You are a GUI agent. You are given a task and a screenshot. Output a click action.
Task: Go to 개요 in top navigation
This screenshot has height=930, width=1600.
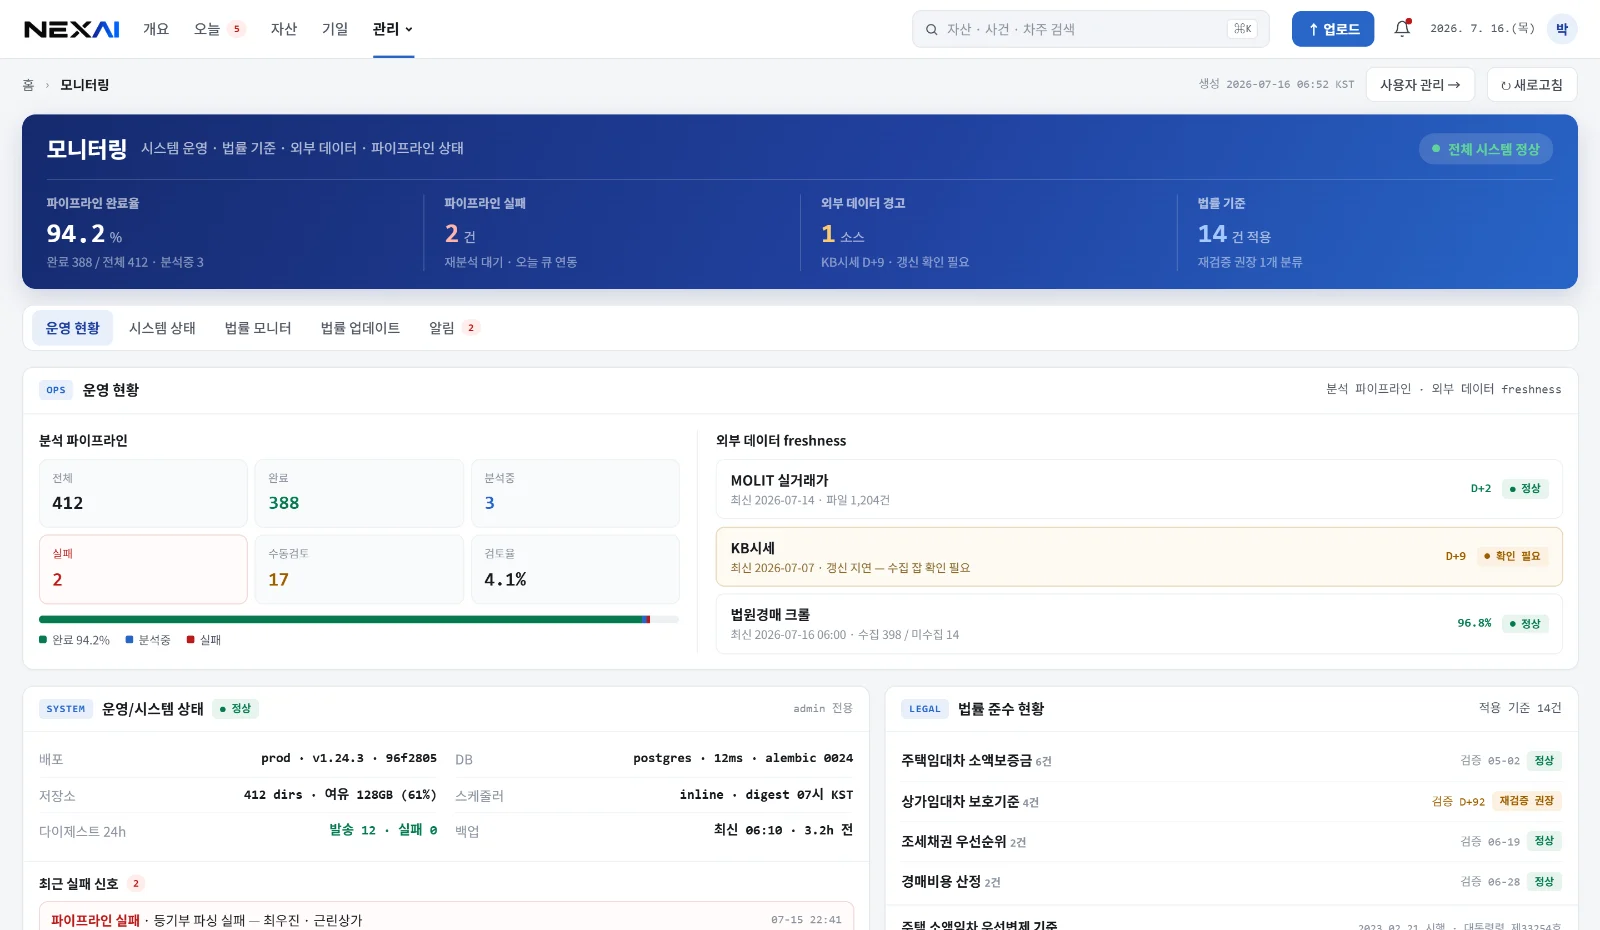(156, 29)
